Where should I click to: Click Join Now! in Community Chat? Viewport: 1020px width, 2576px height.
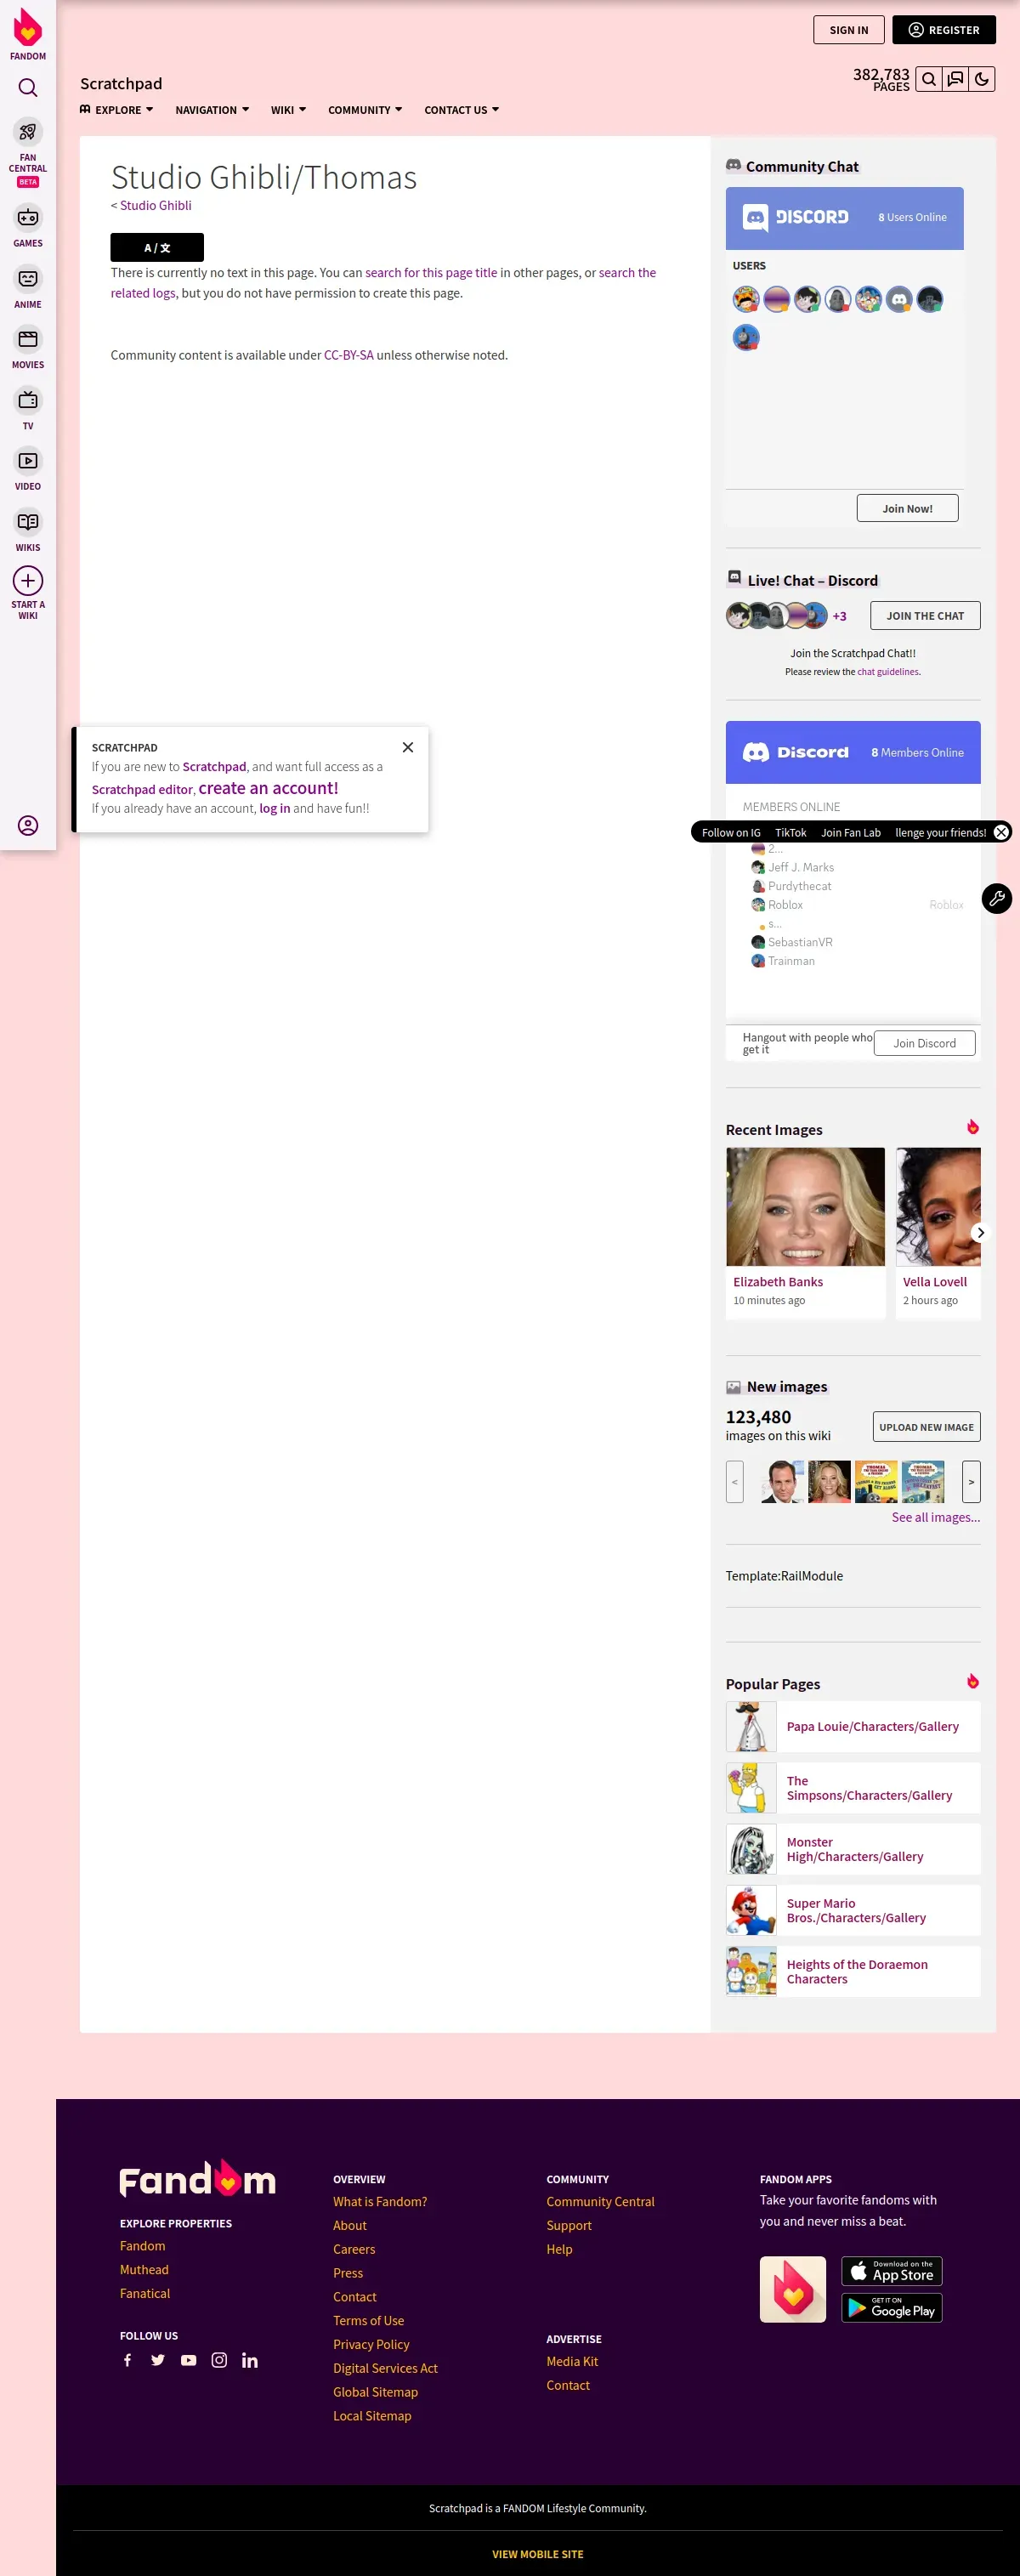coord(907,508)
